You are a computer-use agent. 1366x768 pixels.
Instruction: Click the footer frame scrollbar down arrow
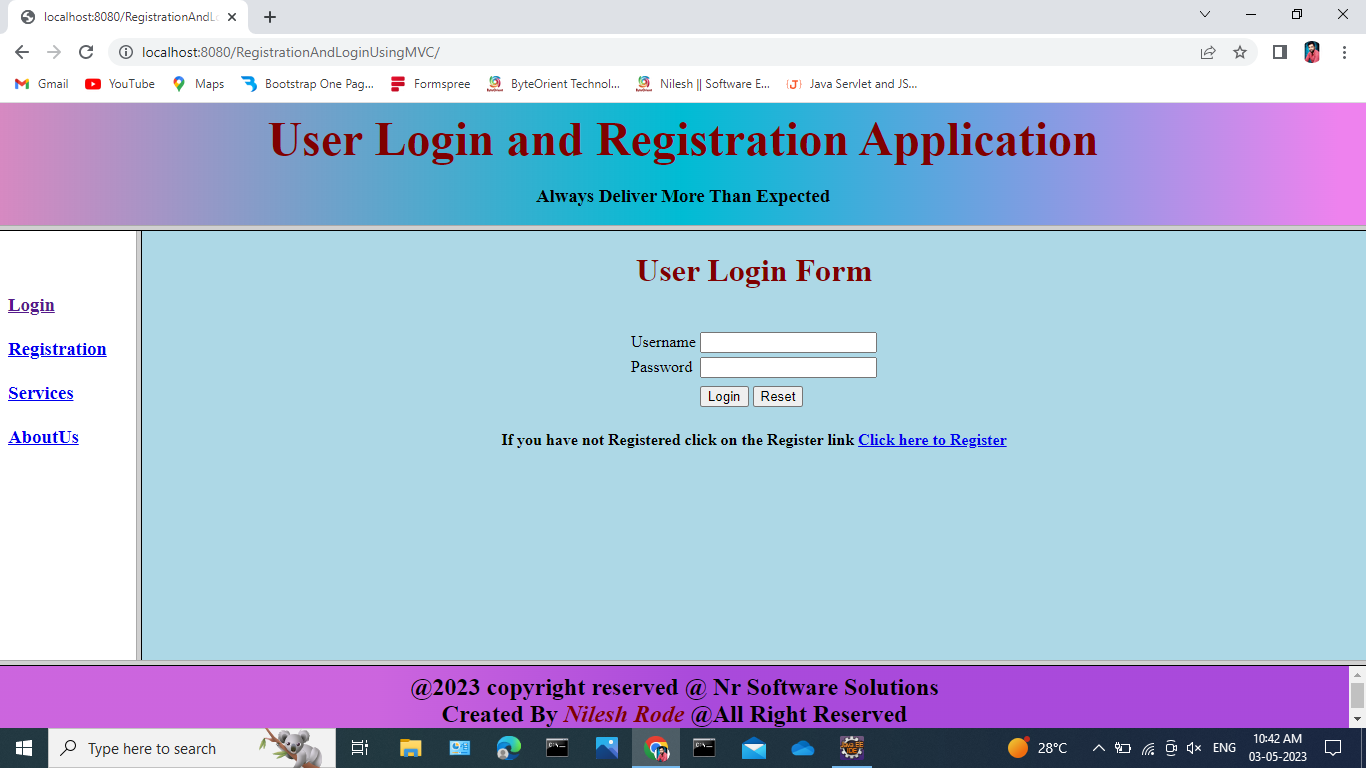coord(1357,719)
